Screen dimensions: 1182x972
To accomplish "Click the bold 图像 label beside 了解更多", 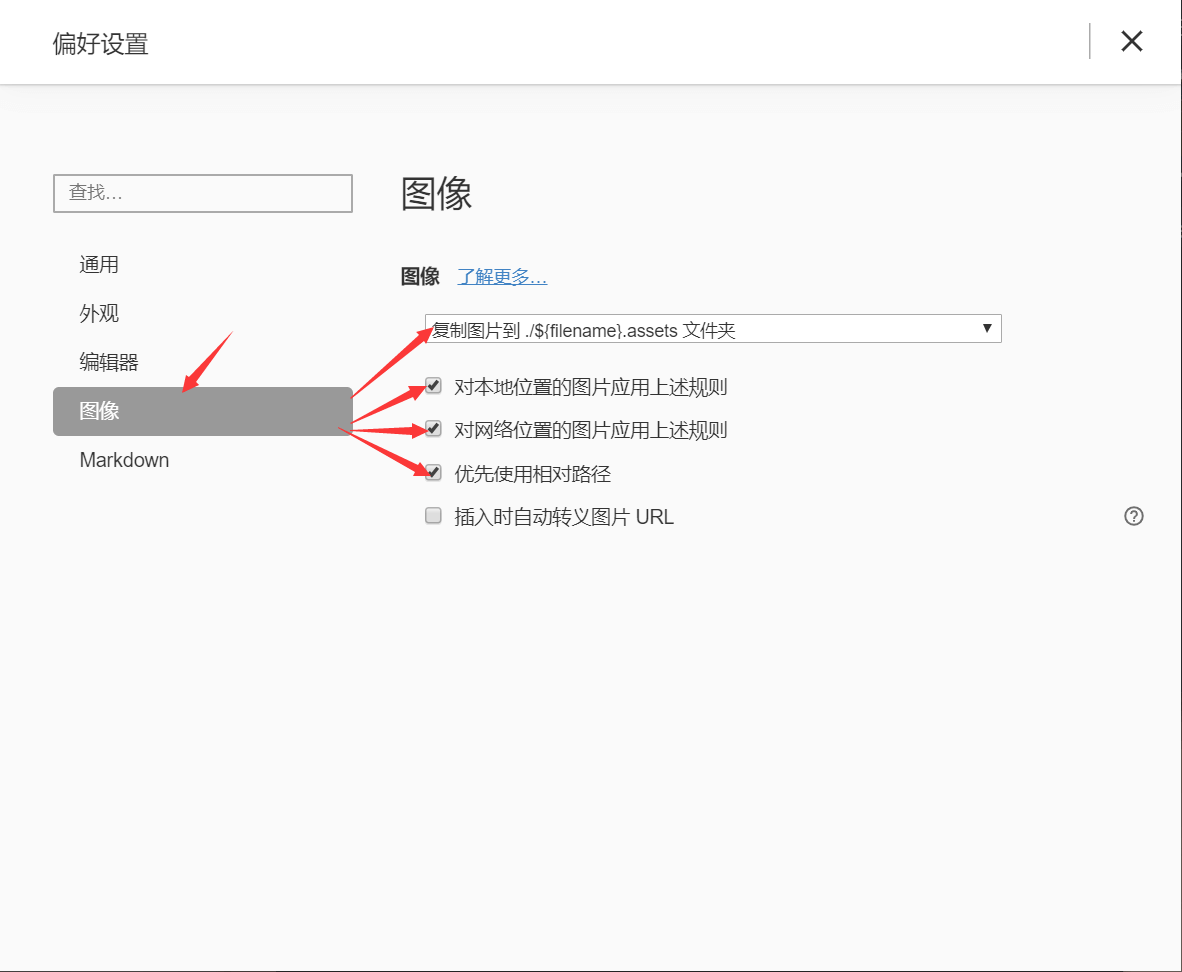I will tap(420, 277).
